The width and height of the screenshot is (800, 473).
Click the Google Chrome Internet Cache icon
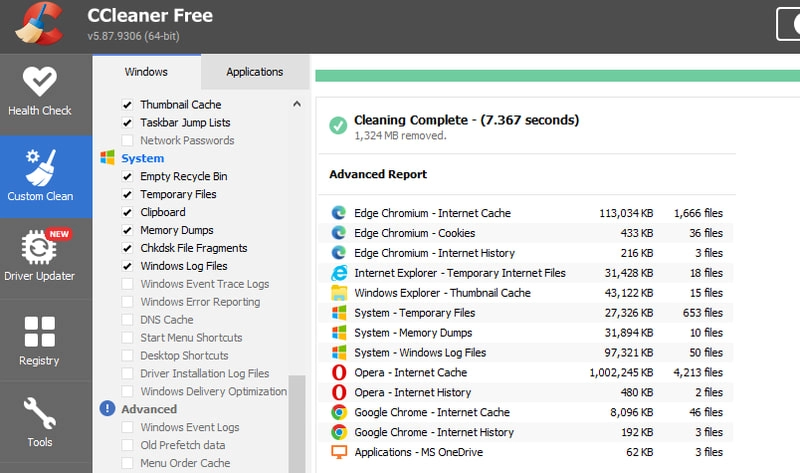[338, 412]
